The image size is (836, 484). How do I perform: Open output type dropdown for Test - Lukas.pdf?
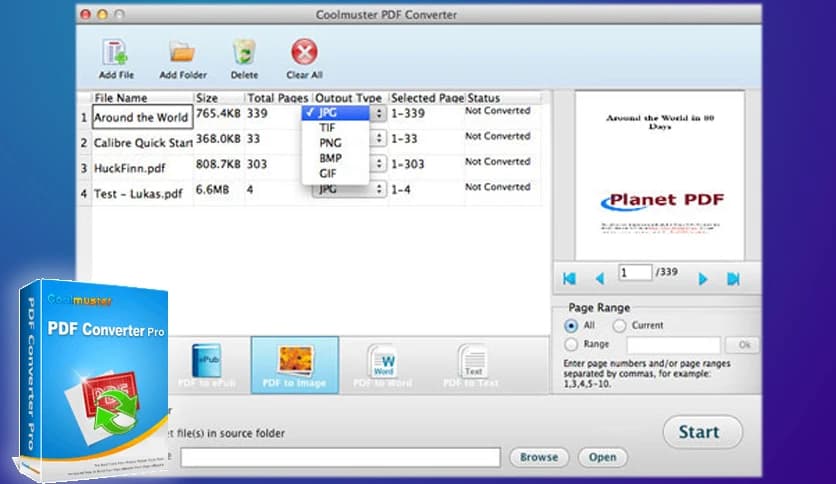coord(349,189)
